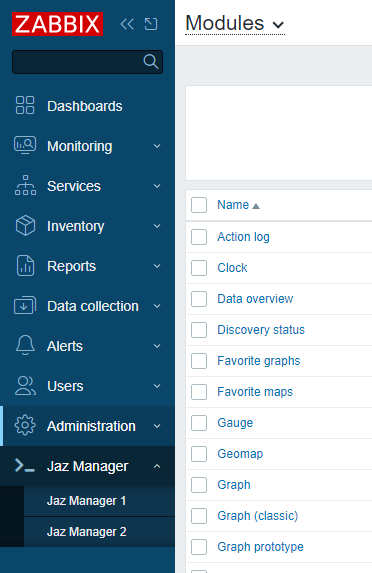Check the Clock module checkbox
This screenshot has width=372, height=573.
click(x=199, y=268)
